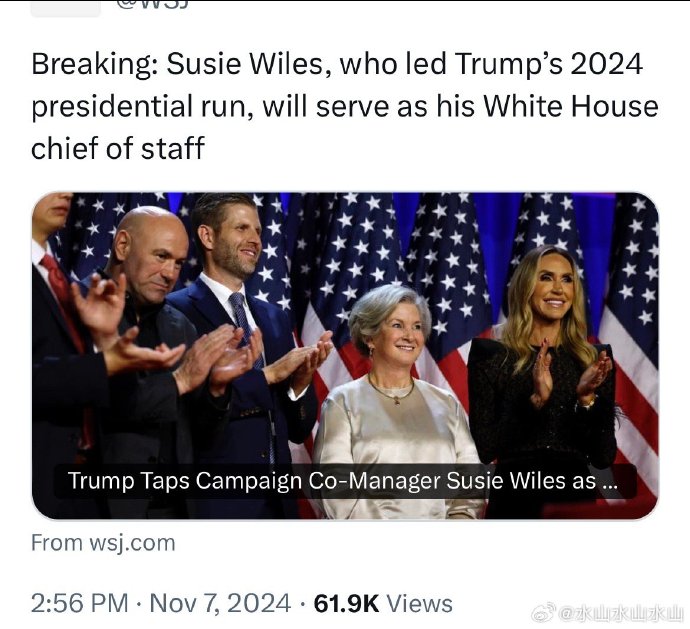Open the article preview photo card

click(345, 356)
